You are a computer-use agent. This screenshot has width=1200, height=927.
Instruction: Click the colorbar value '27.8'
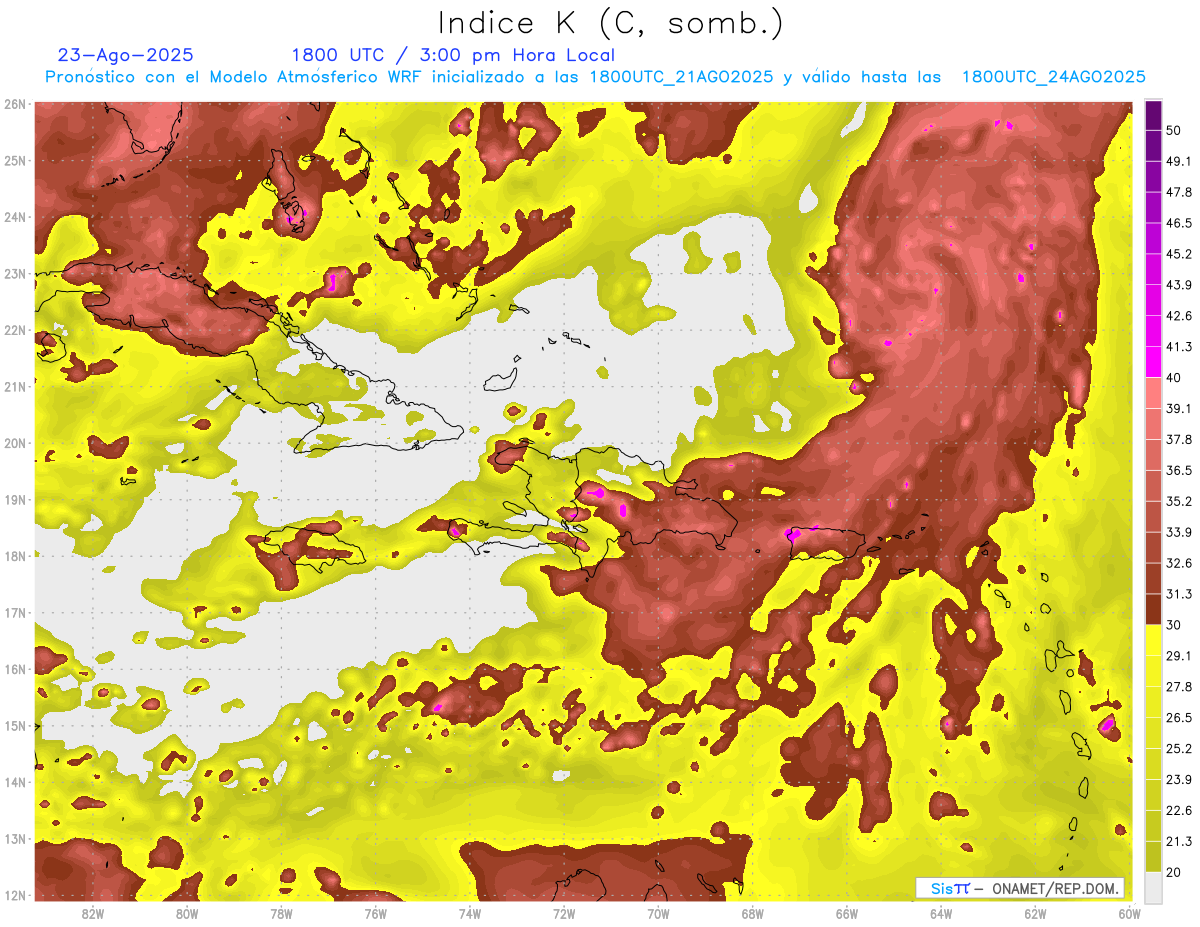1178,686
